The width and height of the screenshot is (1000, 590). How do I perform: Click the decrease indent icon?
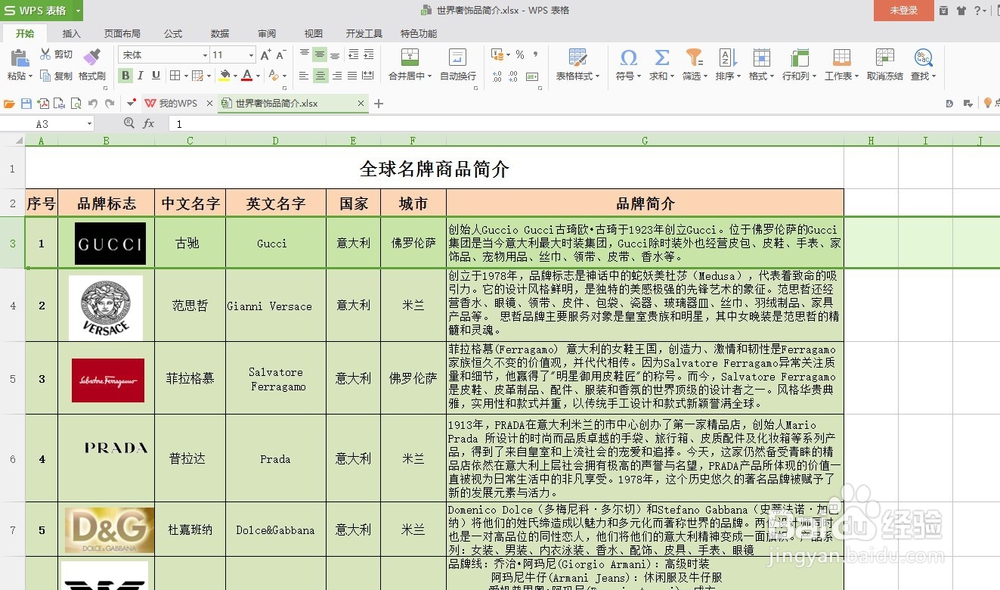click(x=353, y=55)
